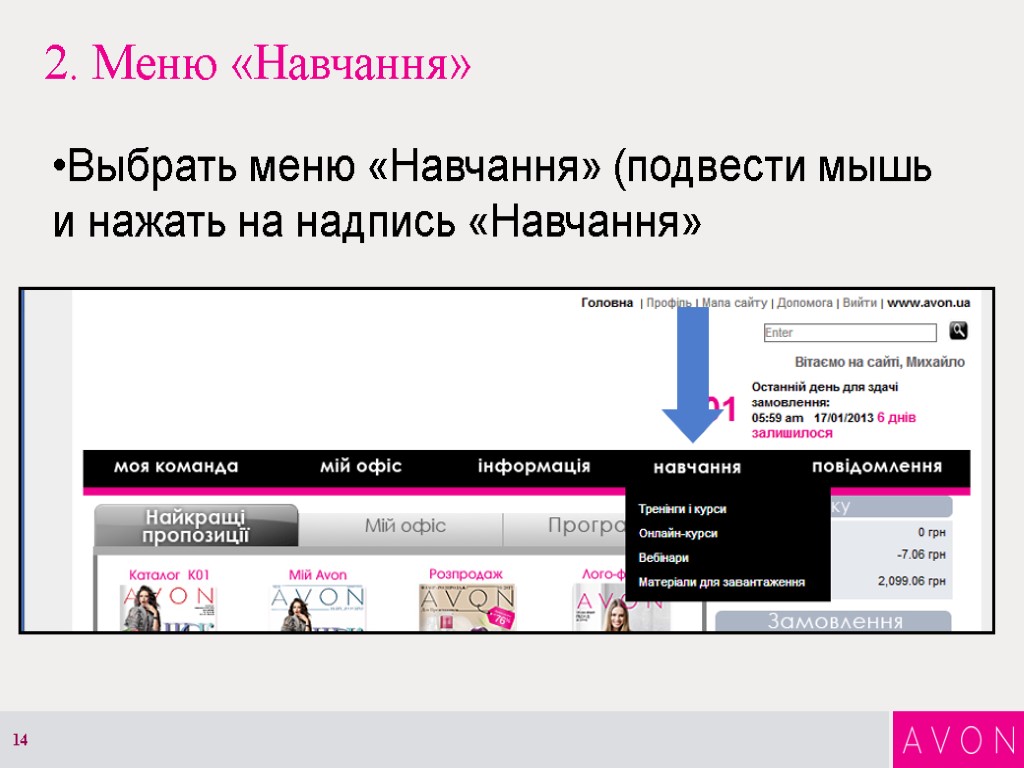Image resolution: width=1024 pixels, height=768 pixels.
Task: Click the Розпродаж label
Action: pyautogui.click(x=466, y=575)
